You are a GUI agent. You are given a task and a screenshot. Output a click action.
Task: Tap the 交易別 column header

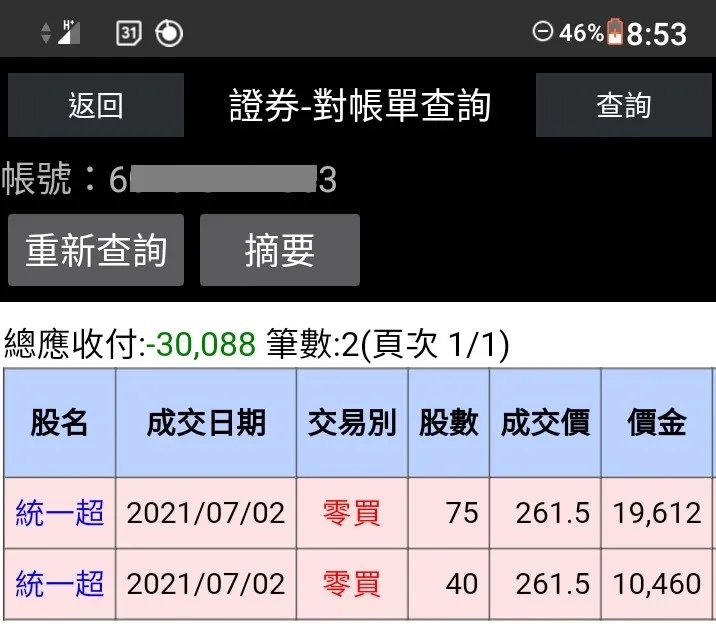[x=352, y=423]
